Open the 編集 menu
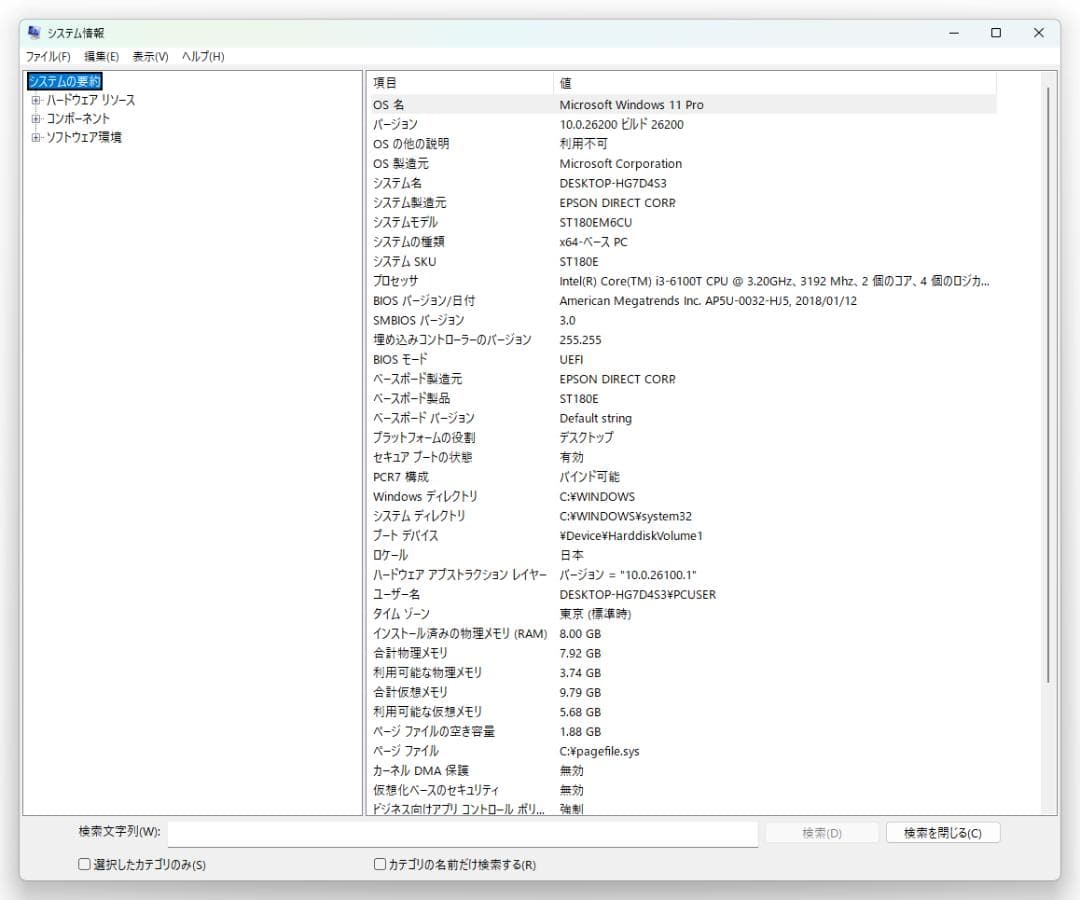The width and height of the screenshot is (1080, 900). tap(100, 57)
